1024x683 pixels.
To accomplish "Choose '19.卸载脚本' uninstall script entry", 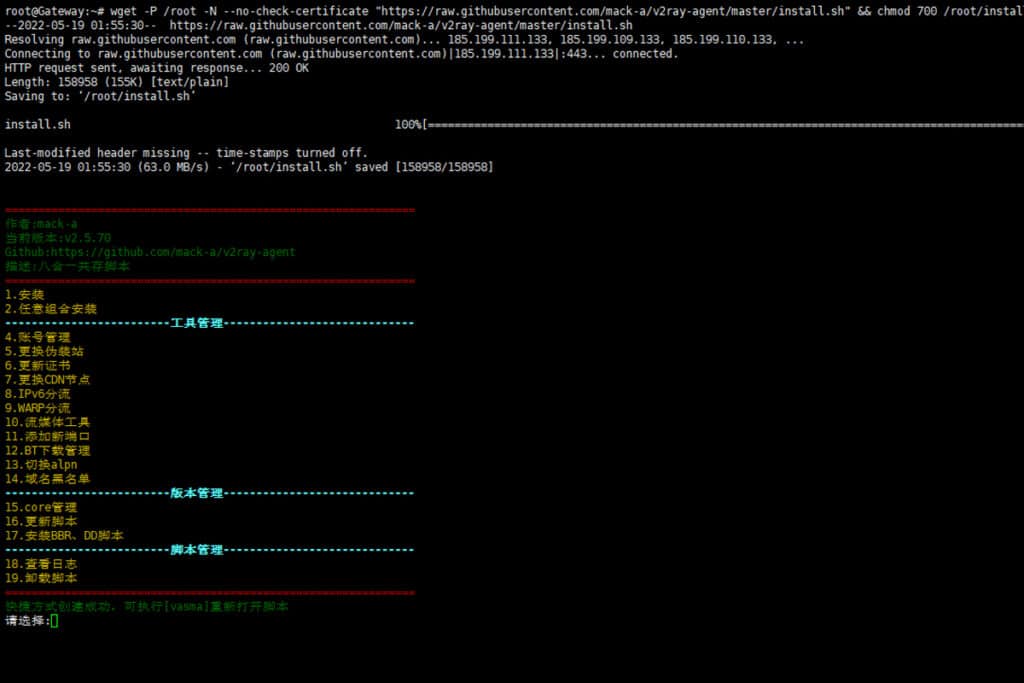I will tap(41, 578).
